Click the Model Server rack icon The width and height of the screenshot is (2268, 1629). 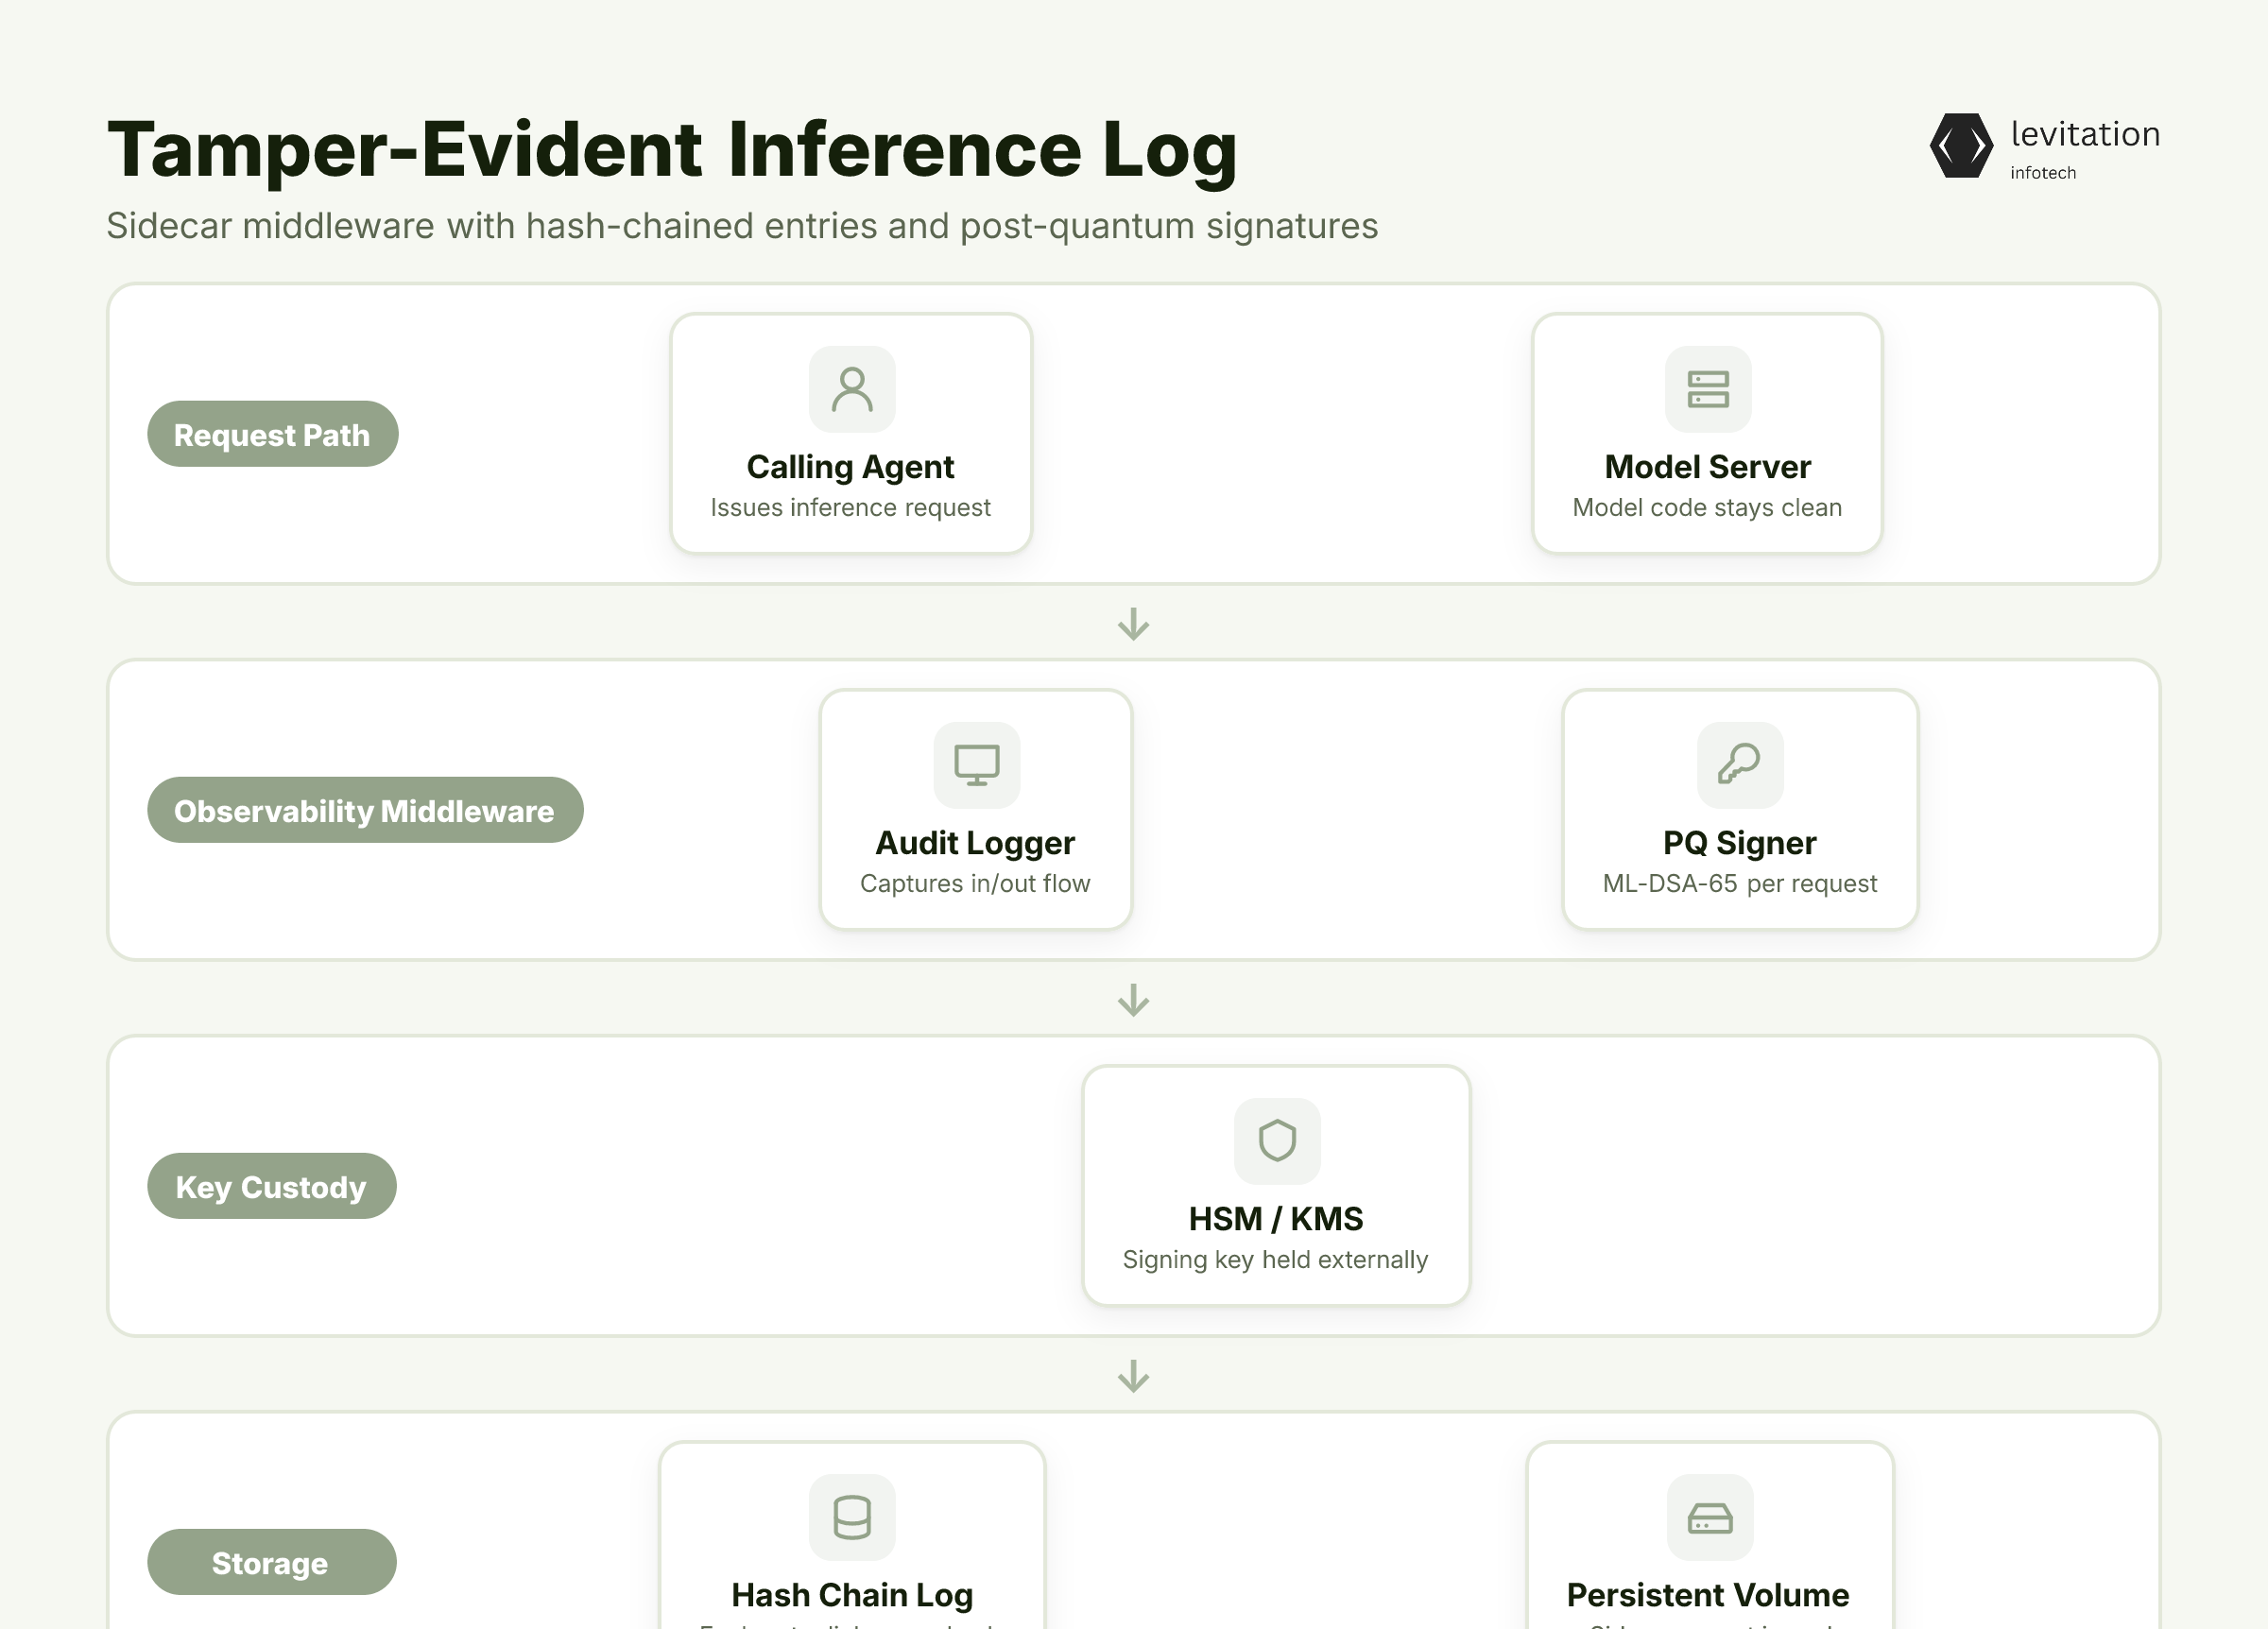pos(1708,389)
